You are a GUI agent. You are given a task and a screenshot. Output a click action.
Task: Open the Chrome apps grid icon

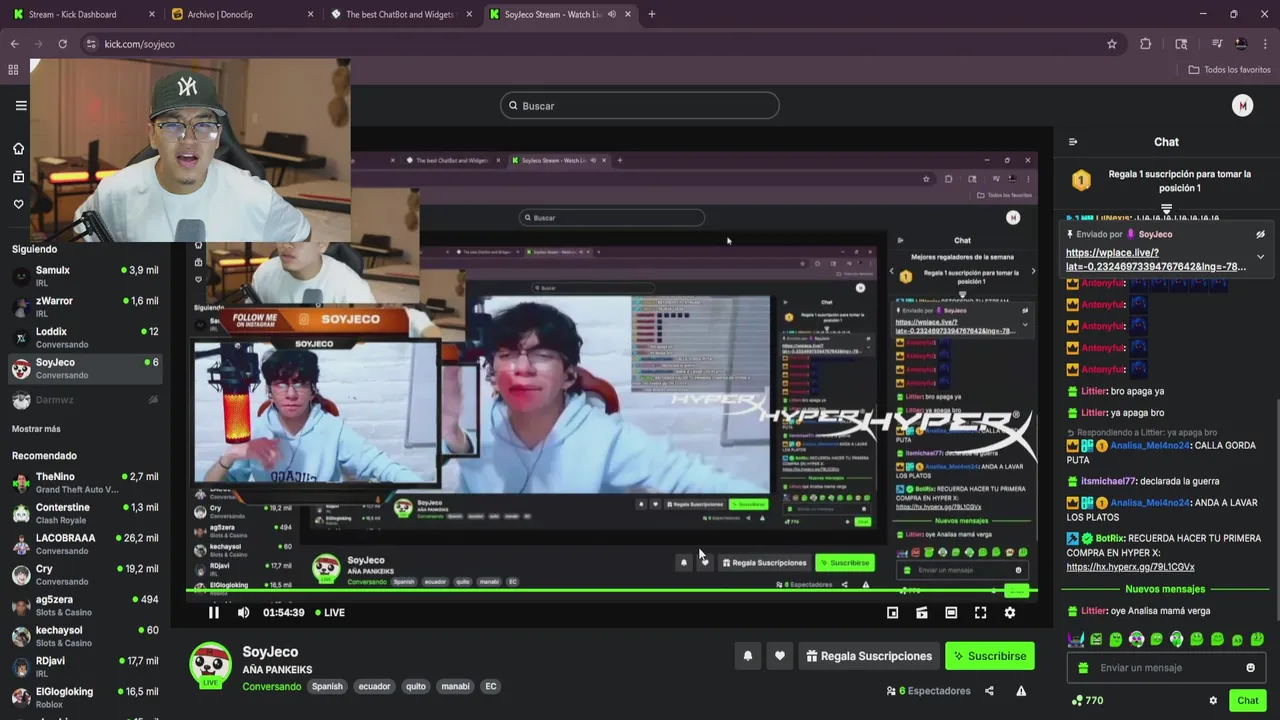(13, 70)
